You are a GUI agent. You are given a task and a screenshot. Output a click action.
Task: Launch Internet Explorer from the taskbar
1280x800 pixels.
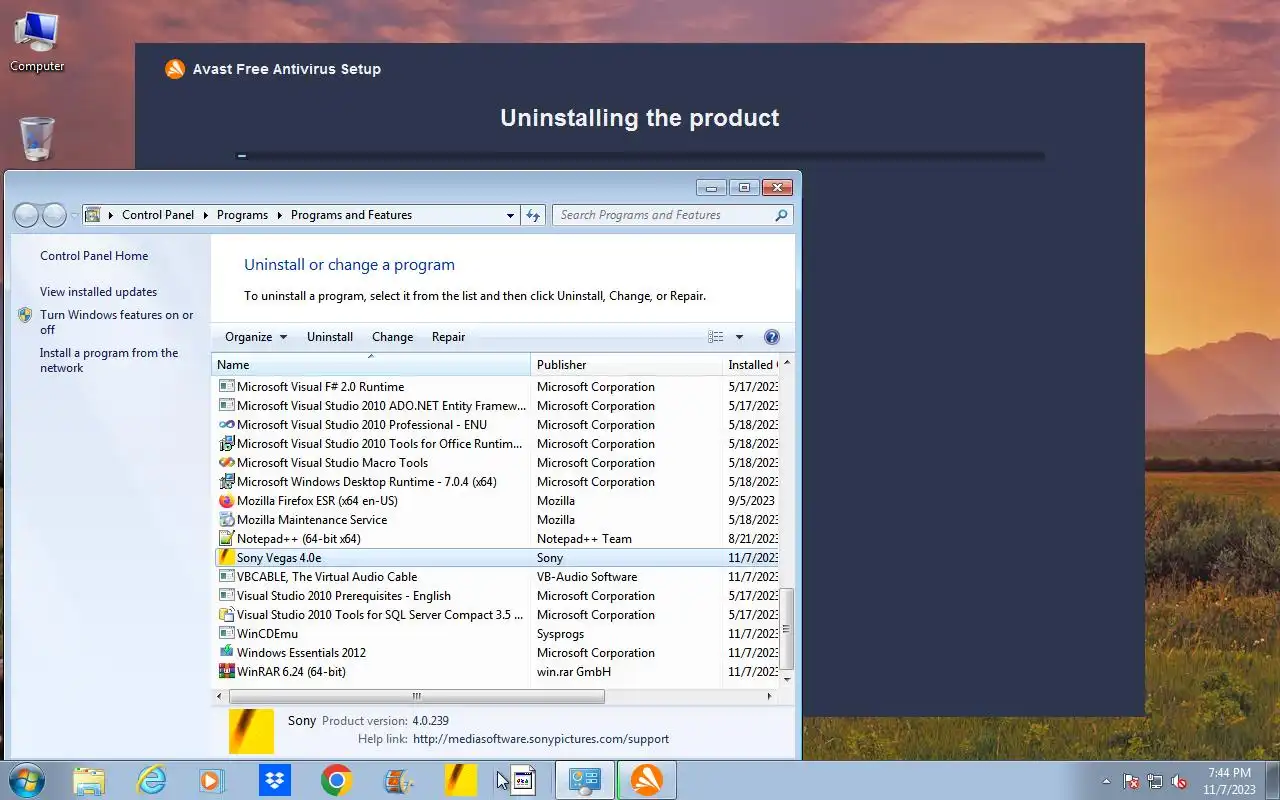point(151,780)
